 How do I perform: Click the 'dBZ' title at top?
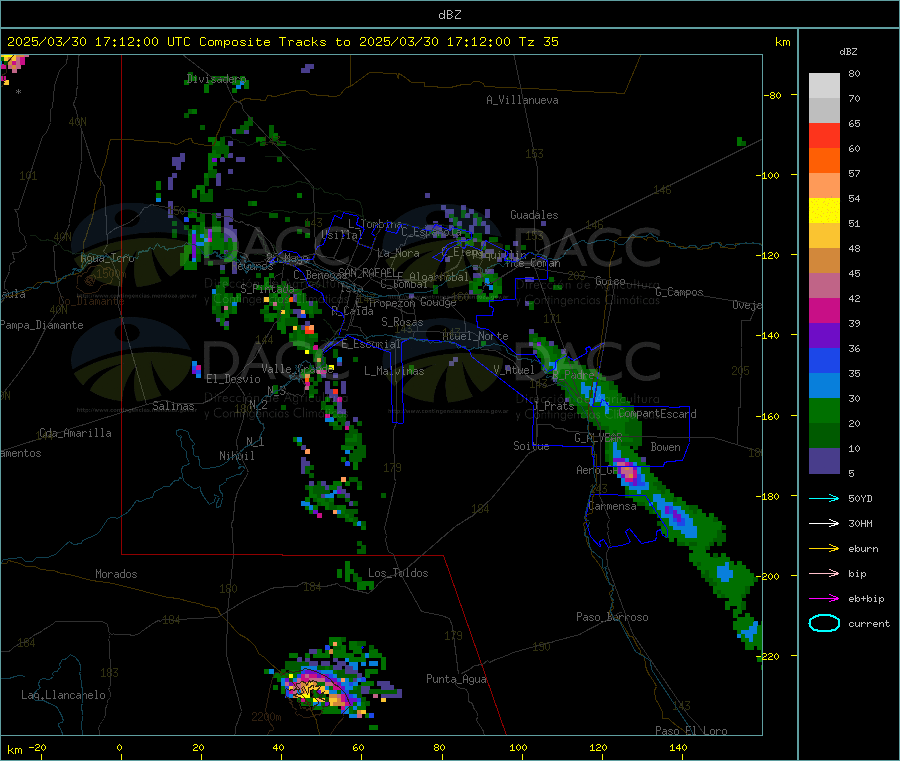tap(449, 15)
